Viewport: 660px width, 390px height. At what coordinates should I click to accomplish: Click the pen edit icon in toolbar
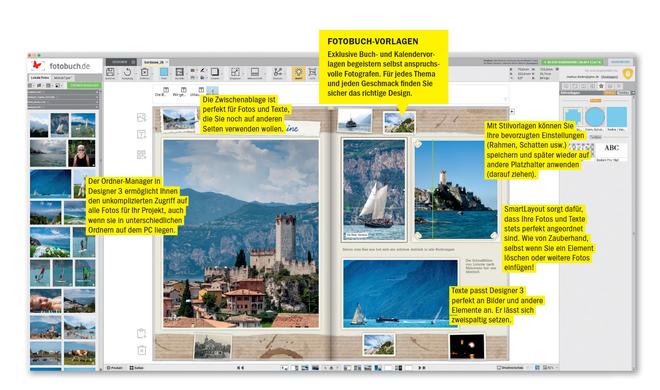[202, 70]
